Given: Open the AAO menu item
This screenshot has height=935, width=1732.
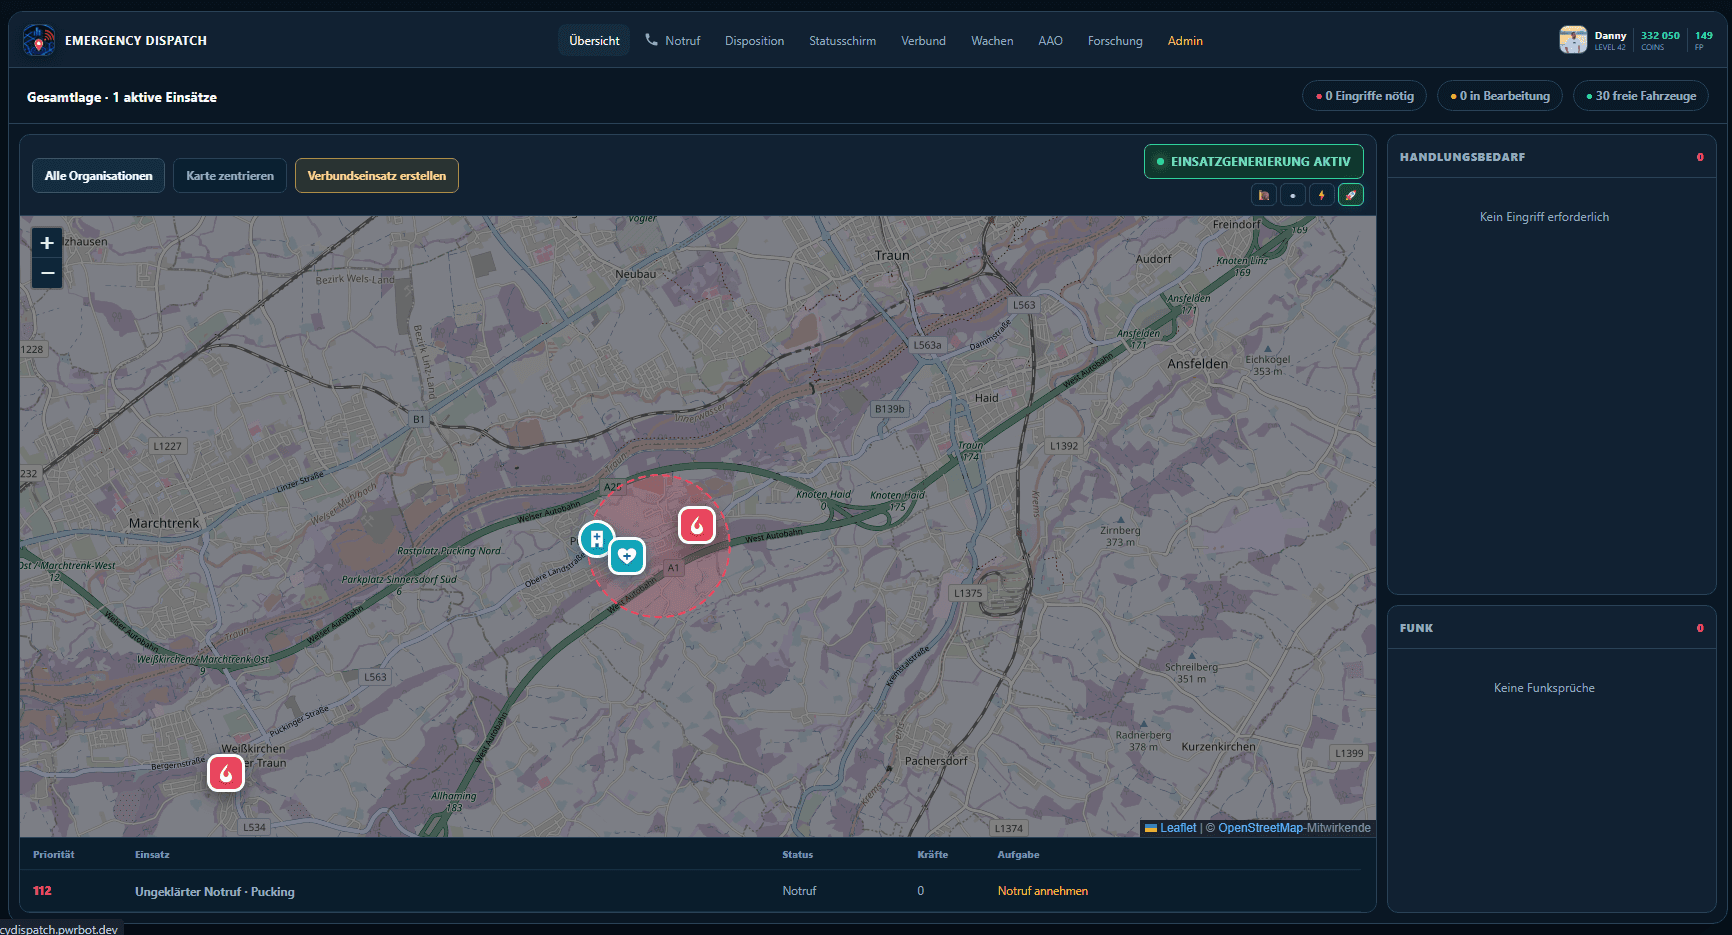Looking at the screenshot, I should coord(1050,41).
